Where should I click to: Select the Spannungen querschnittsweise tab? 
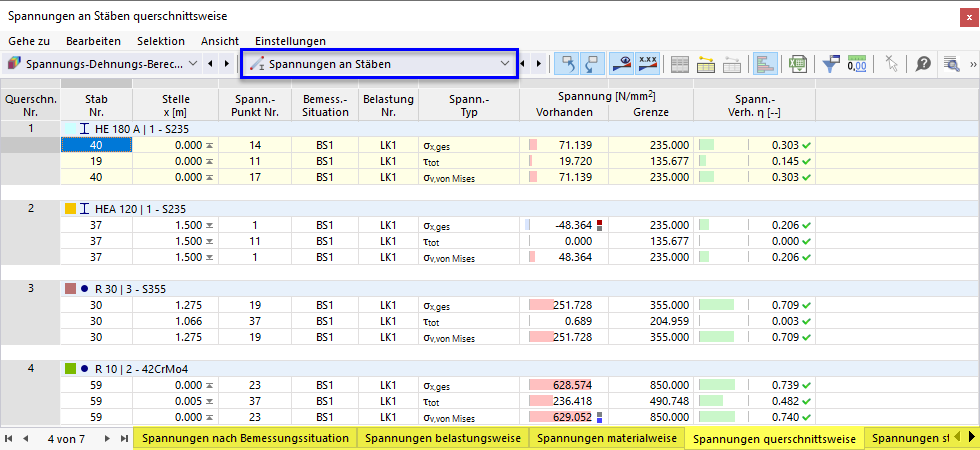pos(774,438)
